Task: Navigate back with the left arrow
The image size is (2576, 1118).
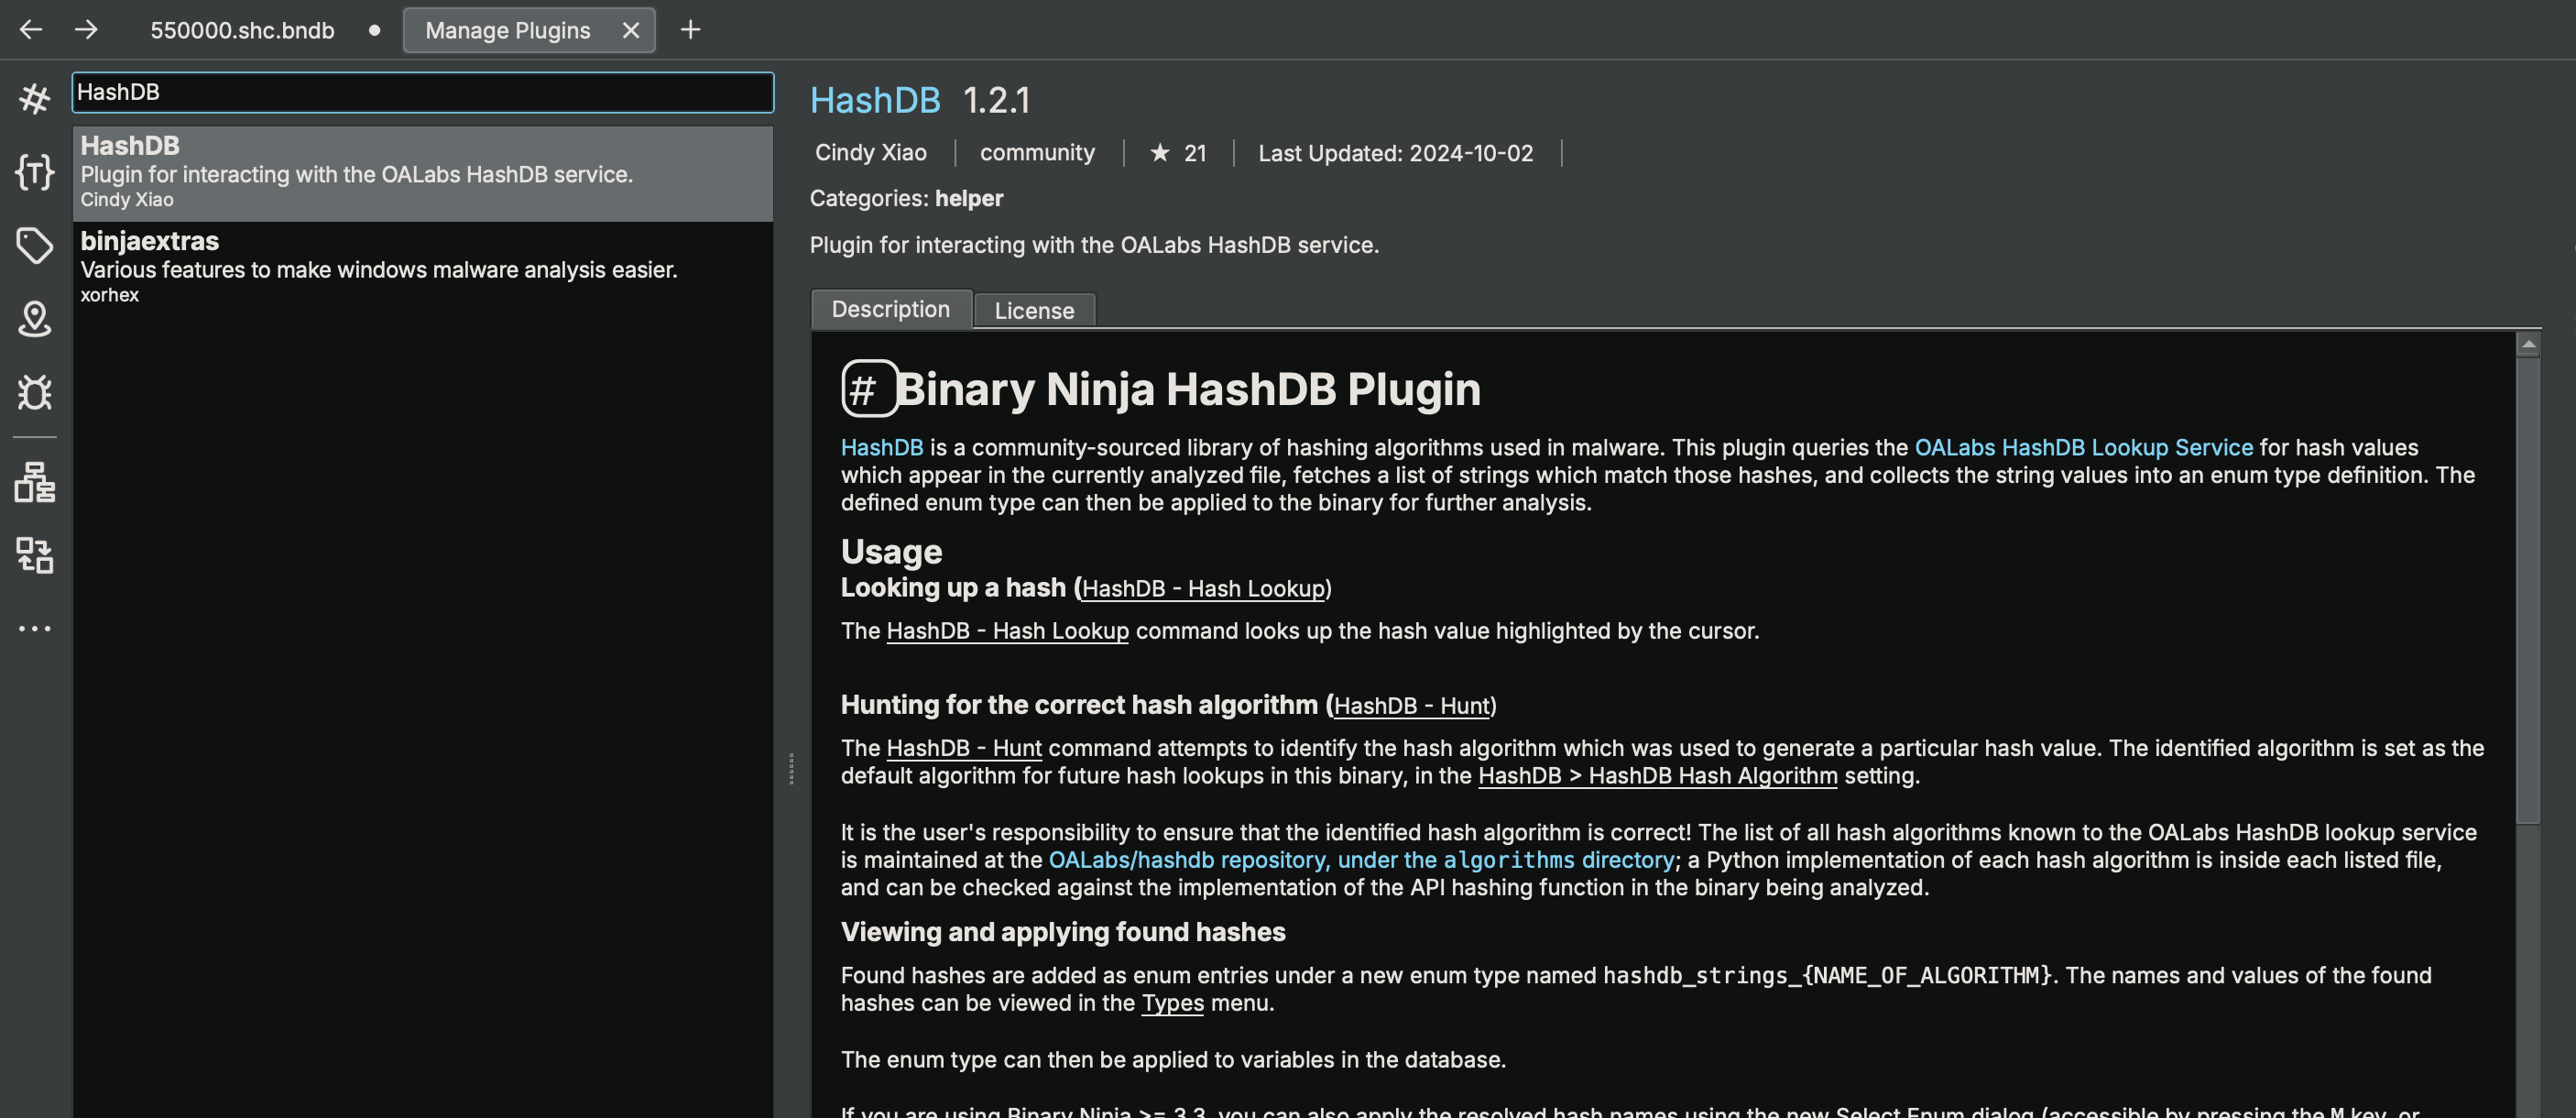Action: [x=31, y=30]
